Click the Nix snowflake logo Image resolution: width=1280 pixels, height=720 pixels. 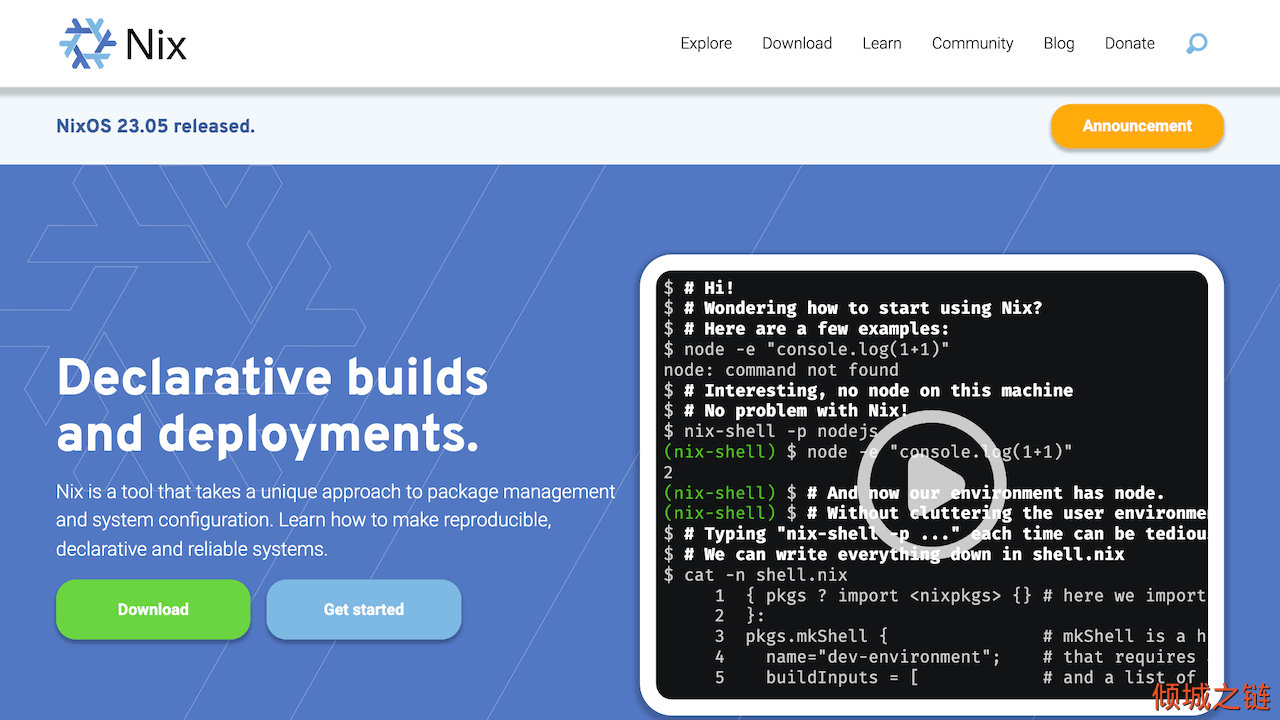click(x=88, y=43)
